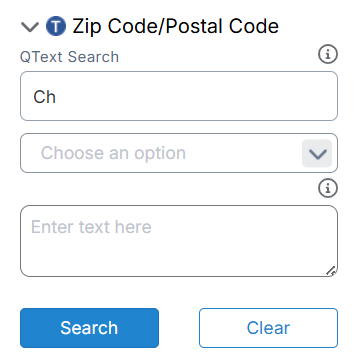This screenshot has width=364, height=362.
Task: Click the QText Search label
Action: (69, 57)
